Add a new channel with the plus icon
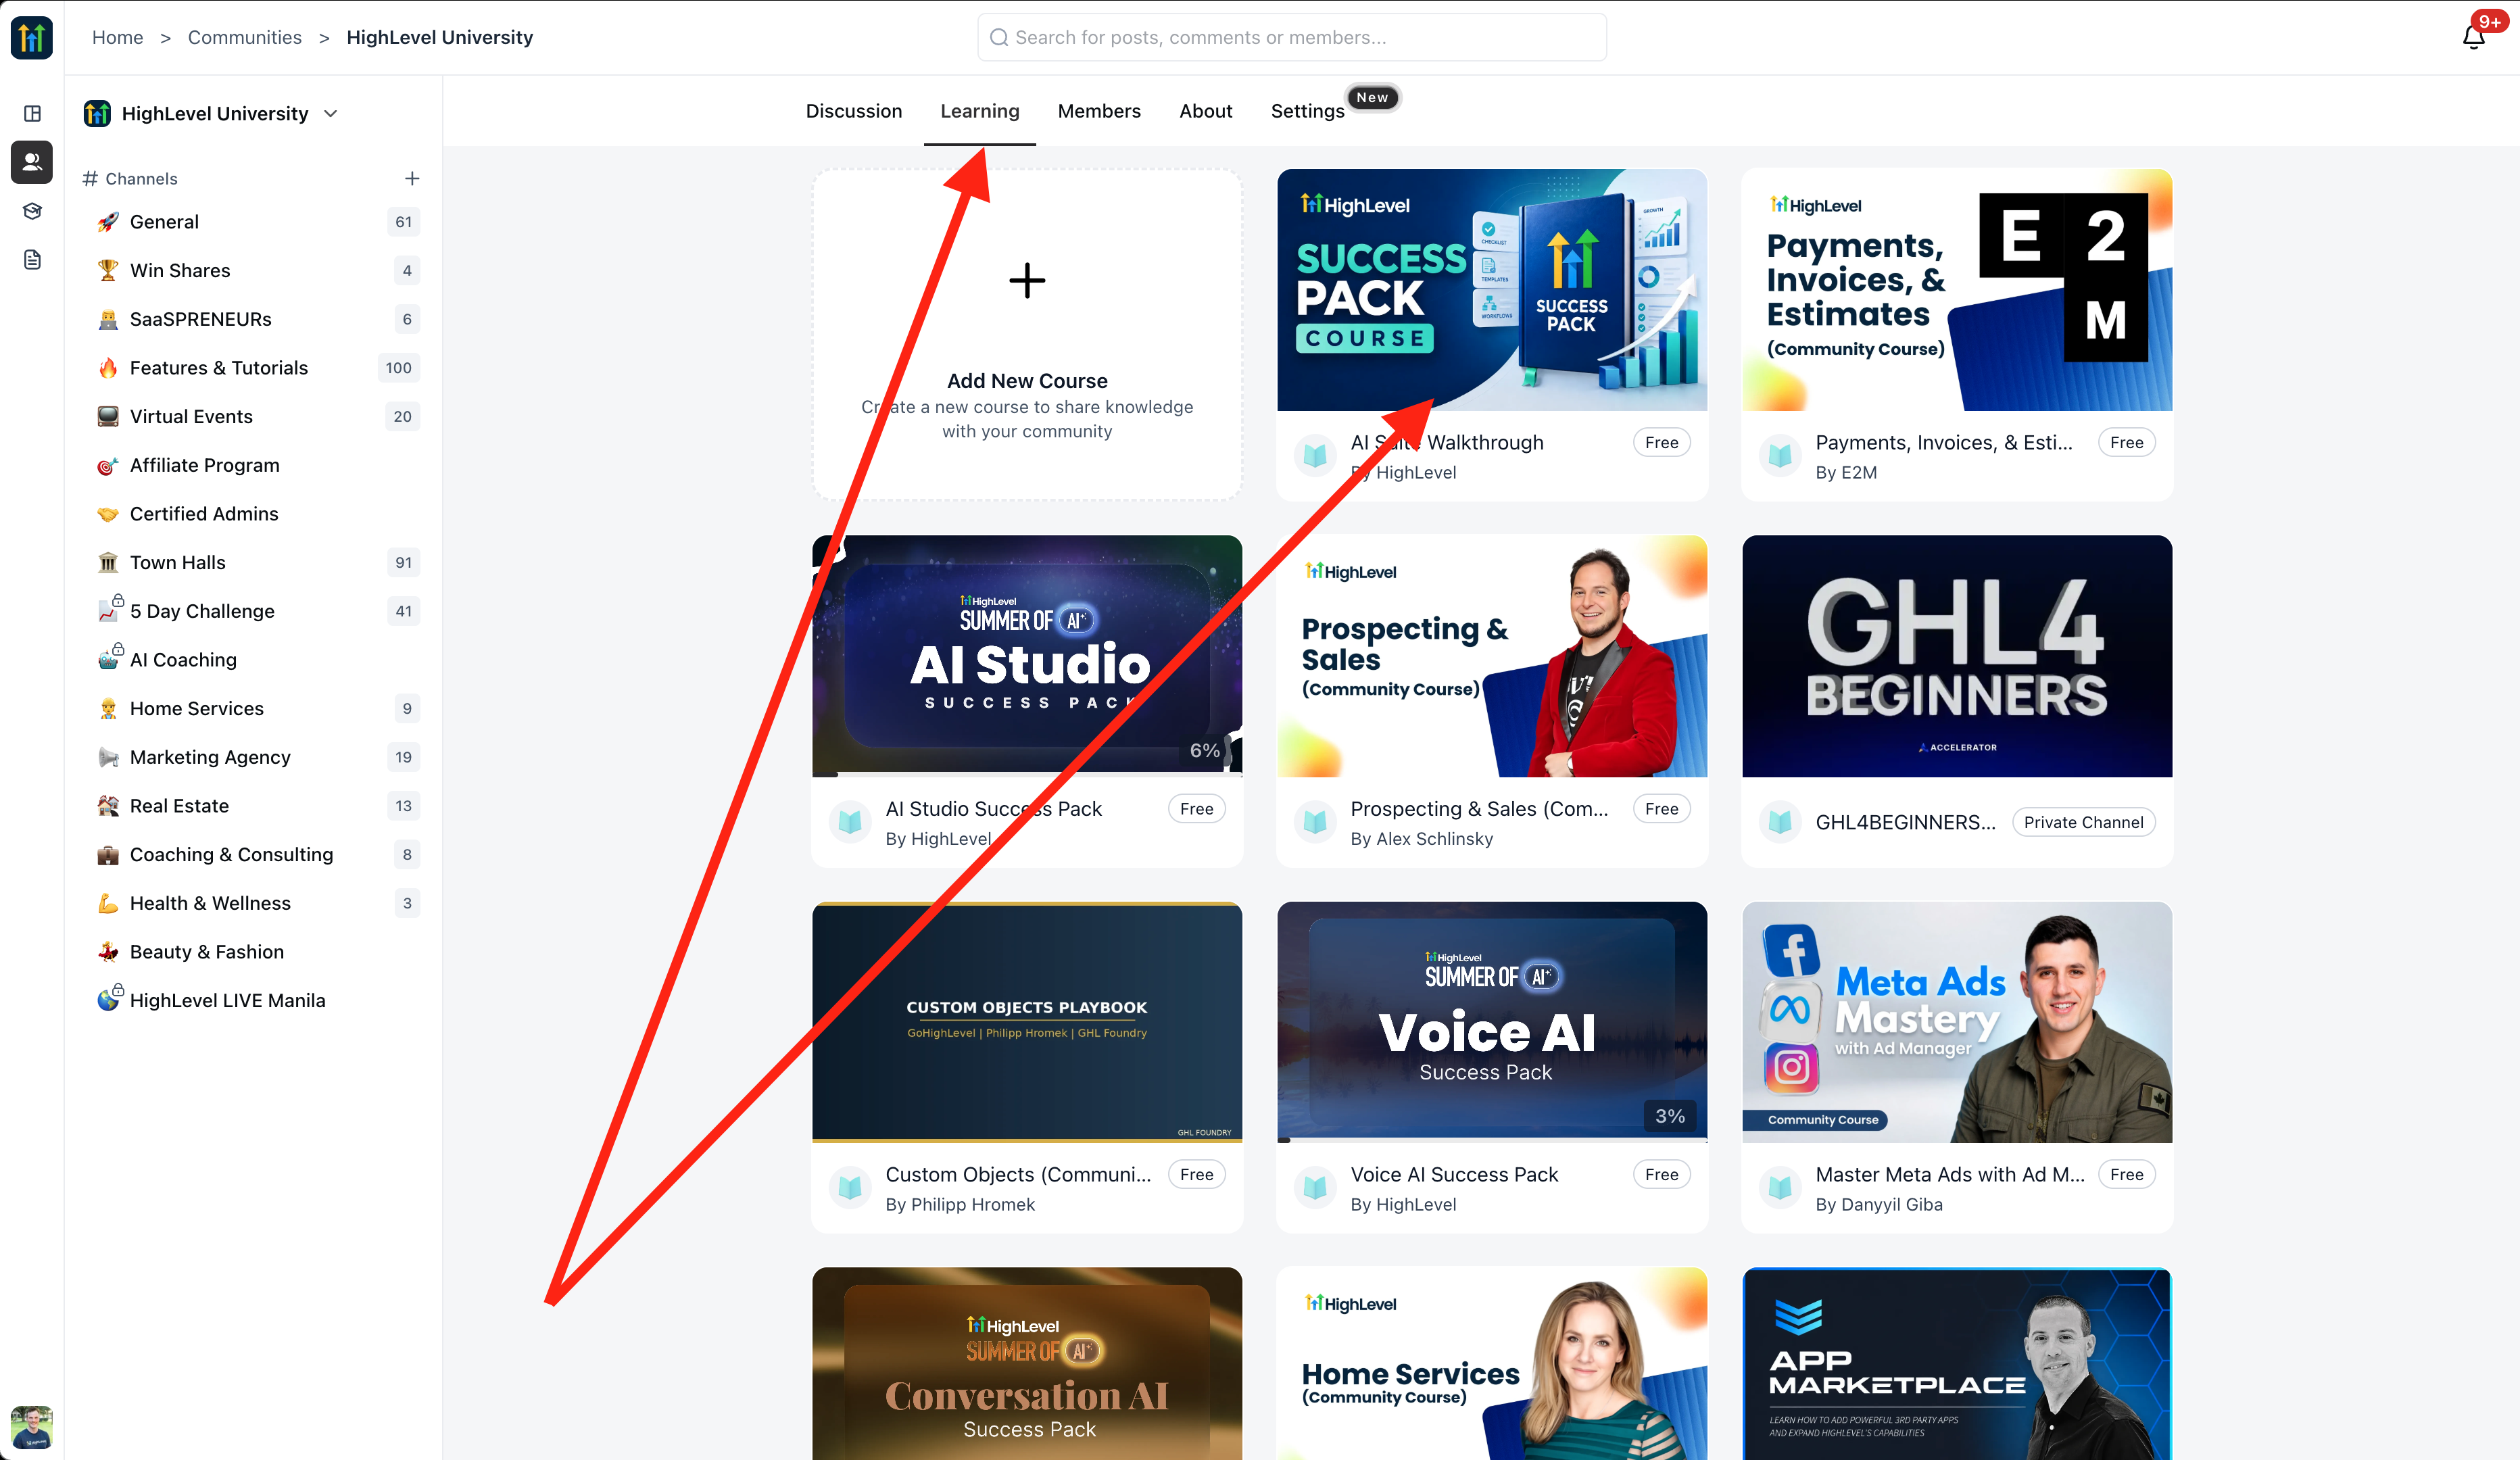Viewport: 2520px width, 1460px height. (412, 179)
